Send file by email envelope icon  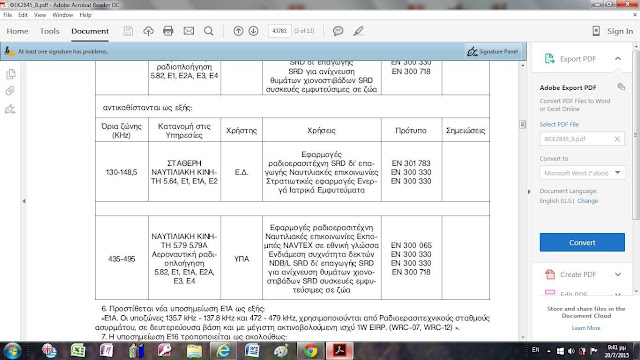coord(189,31)
